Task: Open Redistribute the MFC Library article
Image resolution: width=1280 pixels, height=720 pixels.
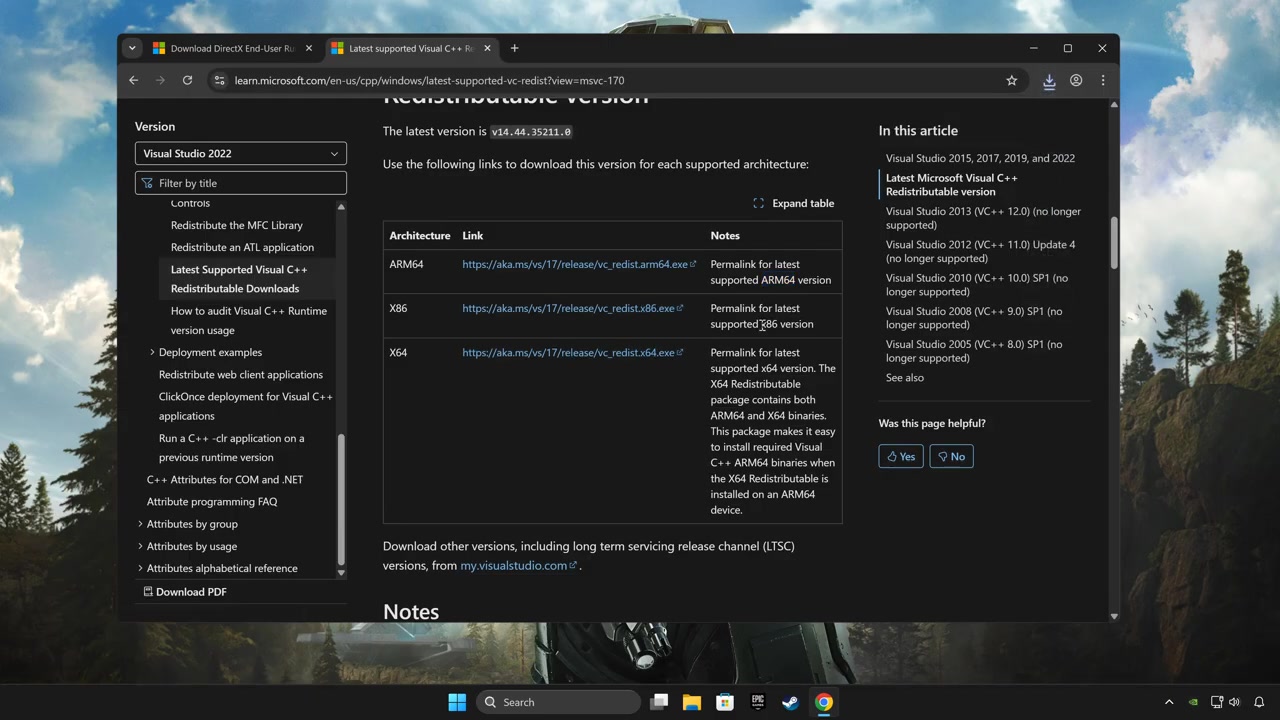Action: tap(237, 225)
